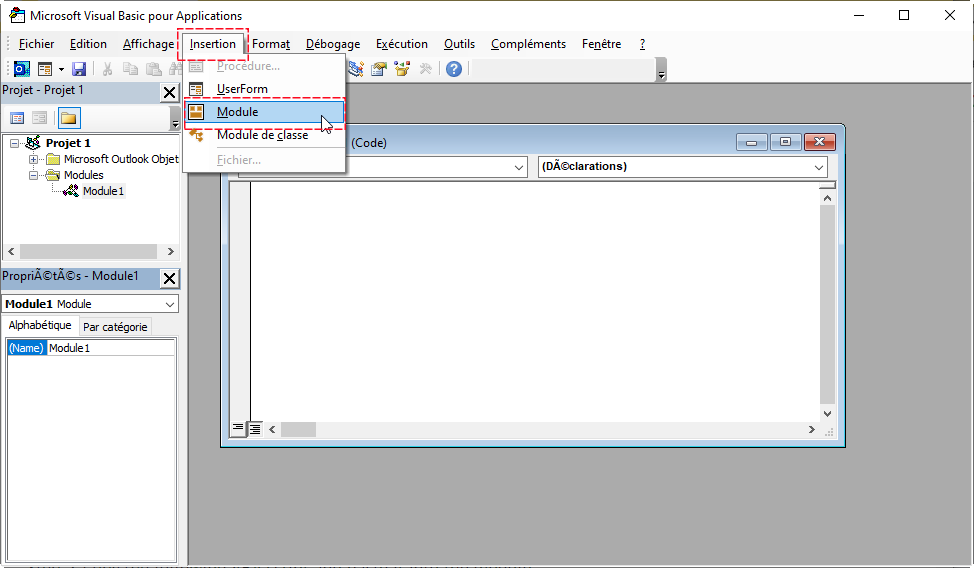Screen dimensions: 974x568
Task: Select Microsoft Outlook Objet folder in tree
Action: [121, 159]
